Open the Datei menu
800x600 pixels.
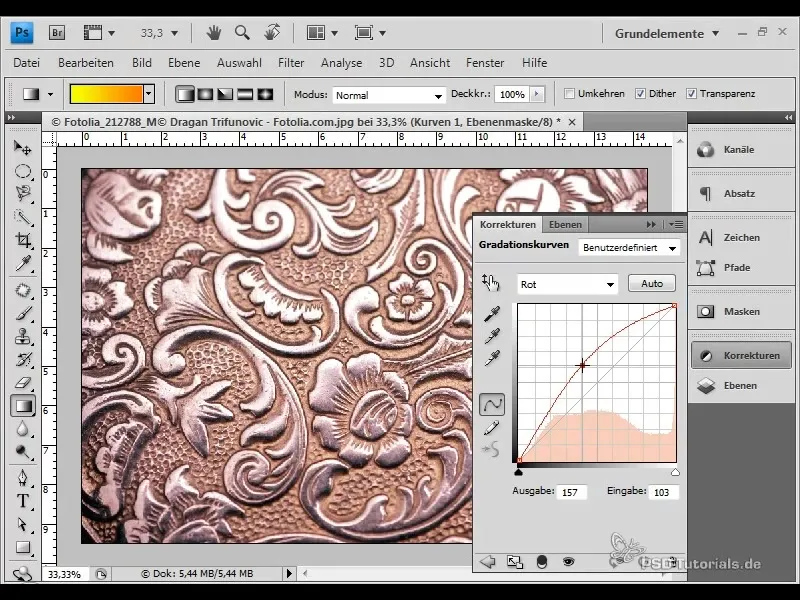click(27, 63)
